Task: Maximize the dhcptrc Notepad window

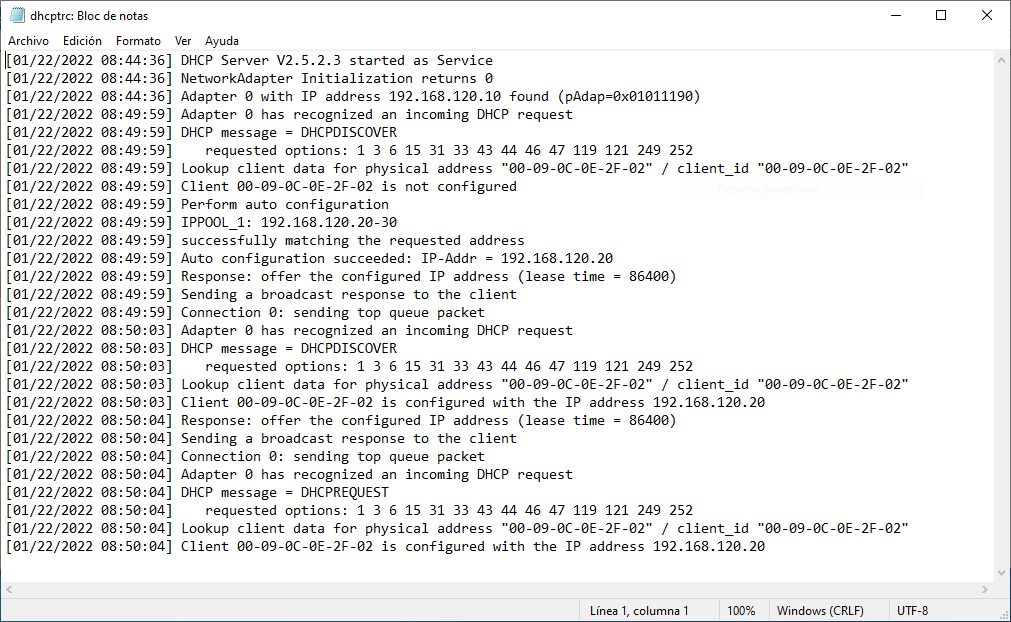Action: [x=941, y=15]
